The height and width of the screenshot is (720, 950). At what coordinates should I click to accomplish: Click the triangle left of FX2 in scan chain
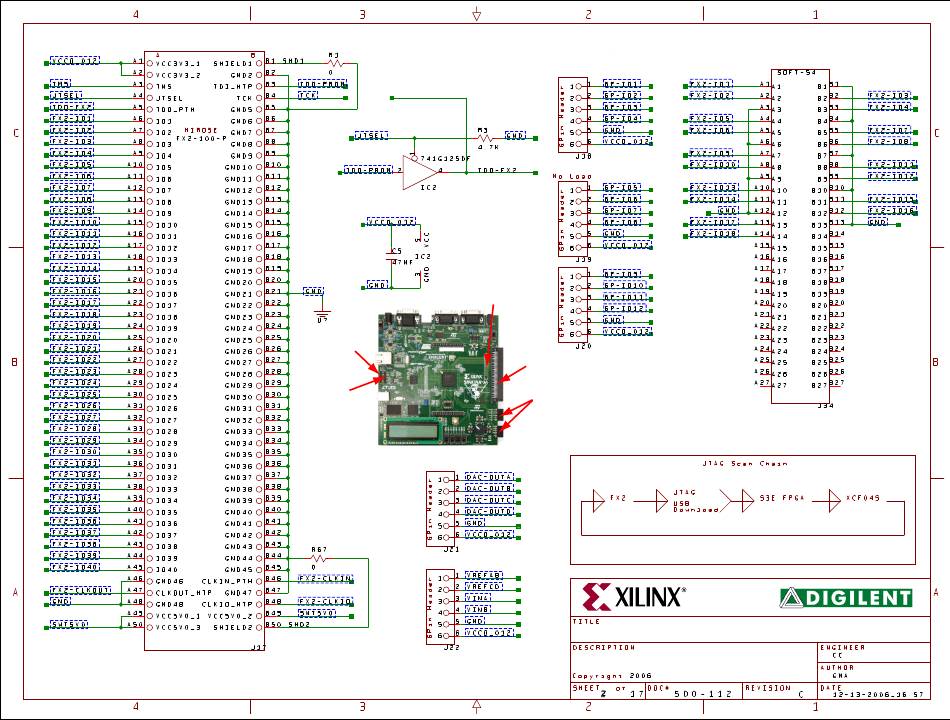[x=599, y=502]
